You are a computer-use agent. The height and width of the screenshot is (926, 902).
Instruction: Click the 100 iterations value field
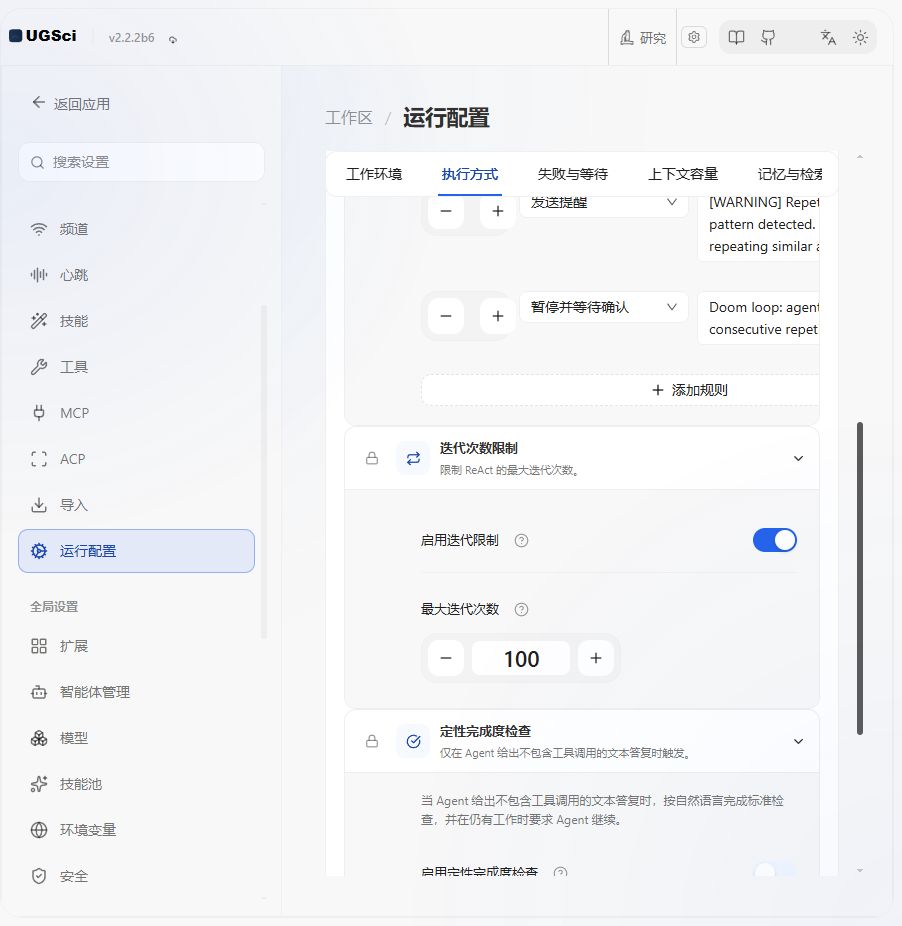[521, 658]
